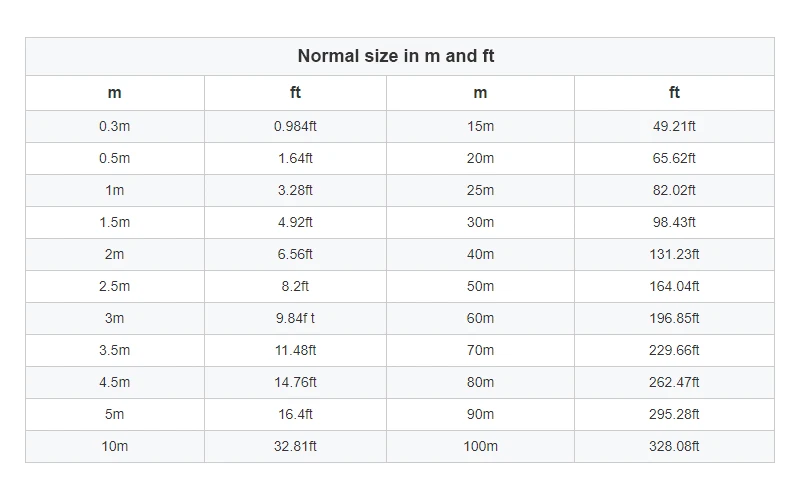Click the 131.23ft value
Viewport: 800px width, 500px height.
674,254
